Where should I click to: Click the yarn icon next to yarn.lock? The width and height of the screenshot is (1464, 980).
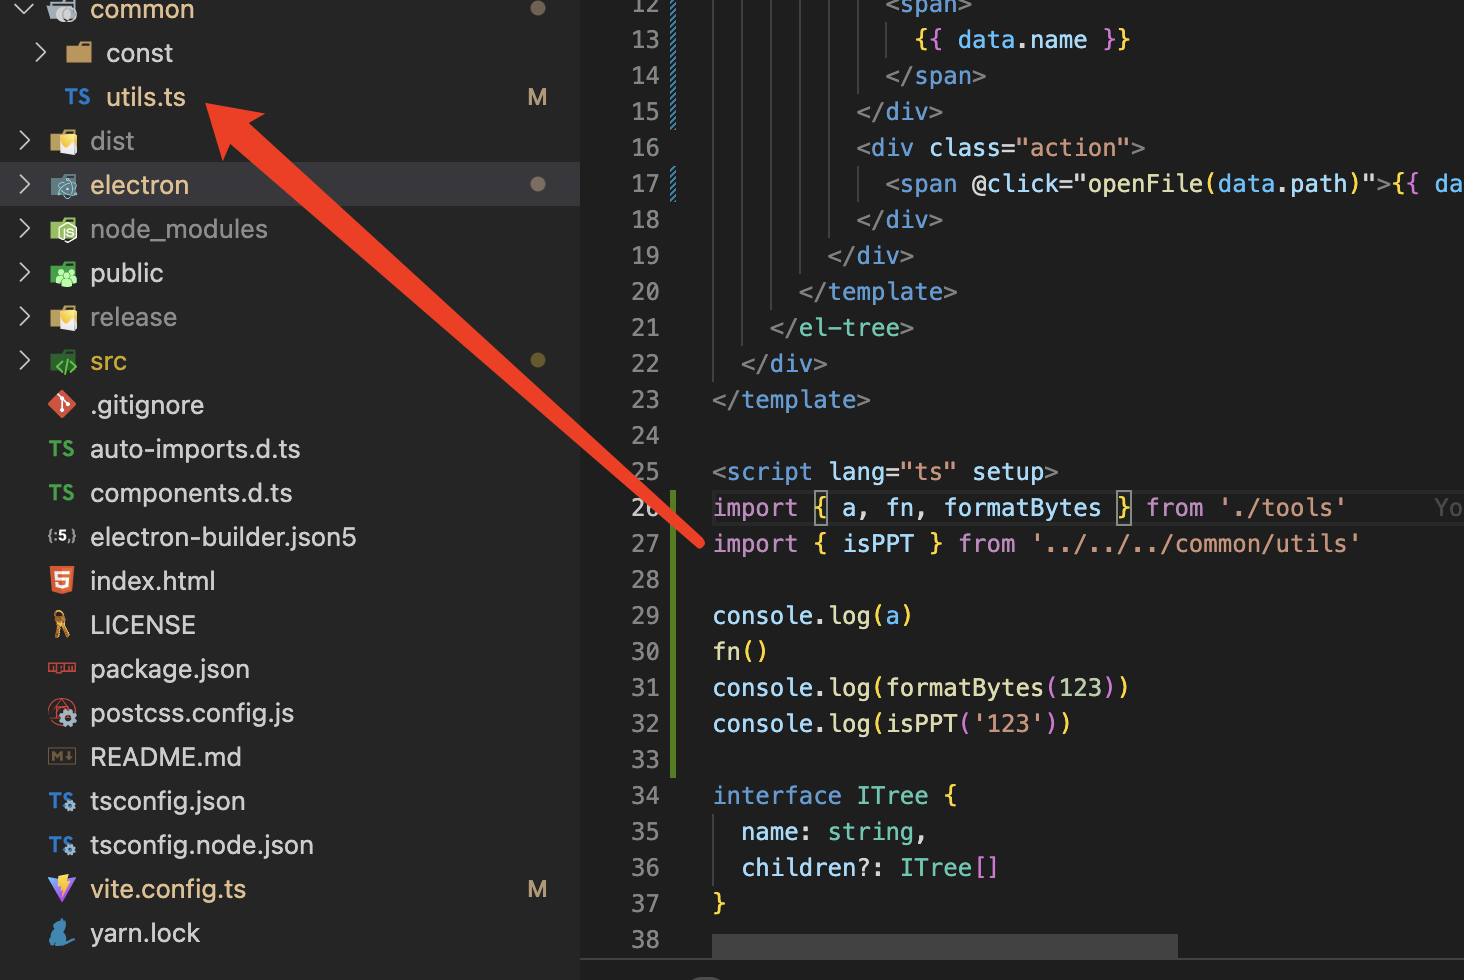coord(61,932)
